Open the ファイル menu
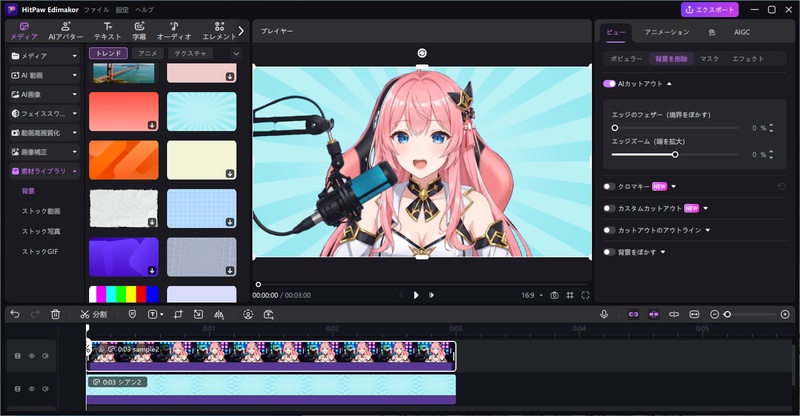 [96, 10]
